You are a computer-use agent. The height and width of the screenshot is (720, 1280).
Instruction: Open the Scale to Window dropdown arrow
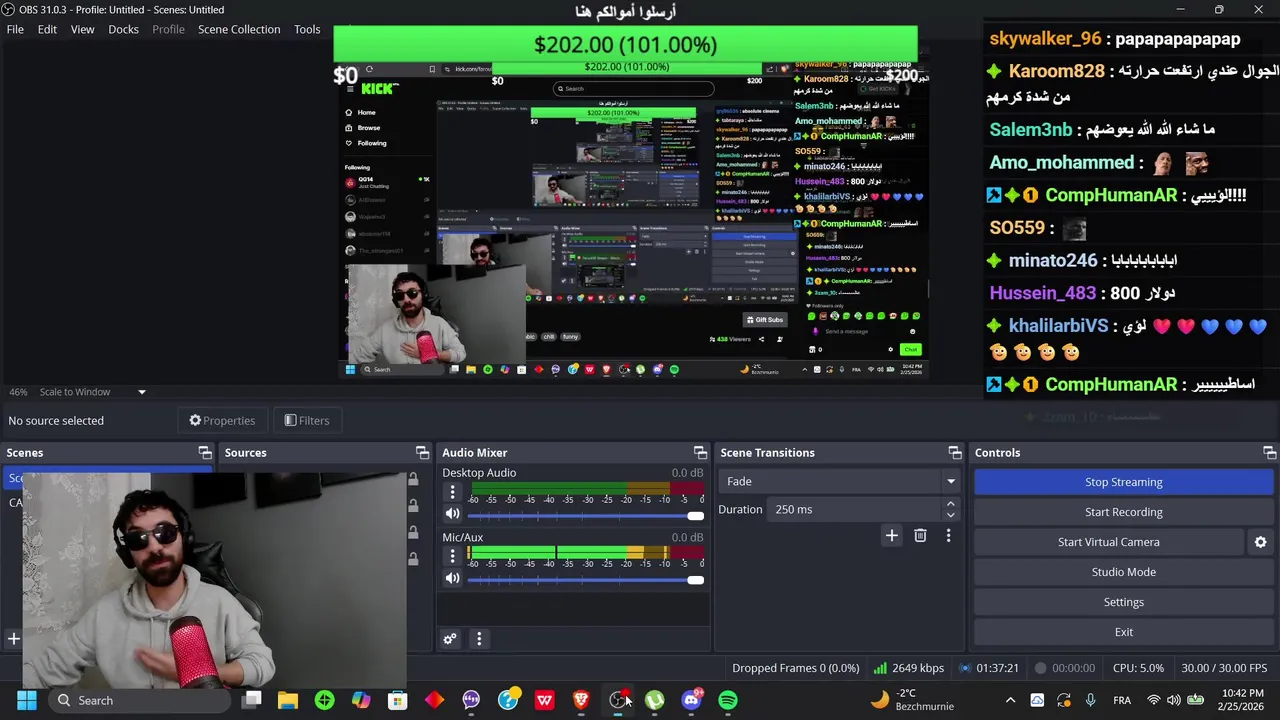pyautogui.click(x=141, y=392)
